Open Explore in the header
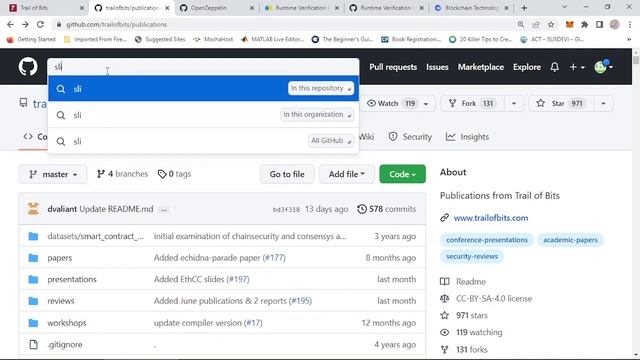This screenshot has height=360, width=640. point(527,67)
